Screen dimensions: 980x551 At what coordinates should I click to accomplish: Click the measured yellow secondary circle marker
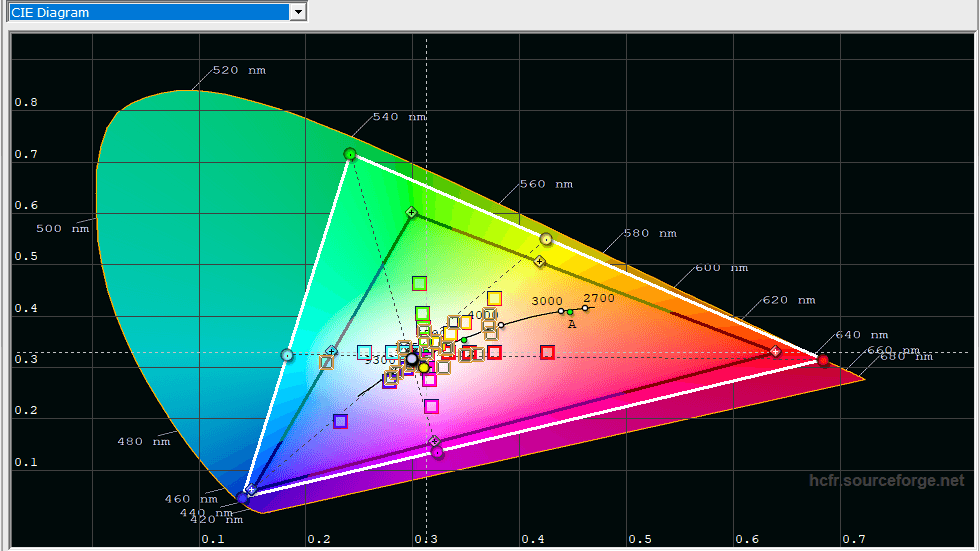pos(546,239)
